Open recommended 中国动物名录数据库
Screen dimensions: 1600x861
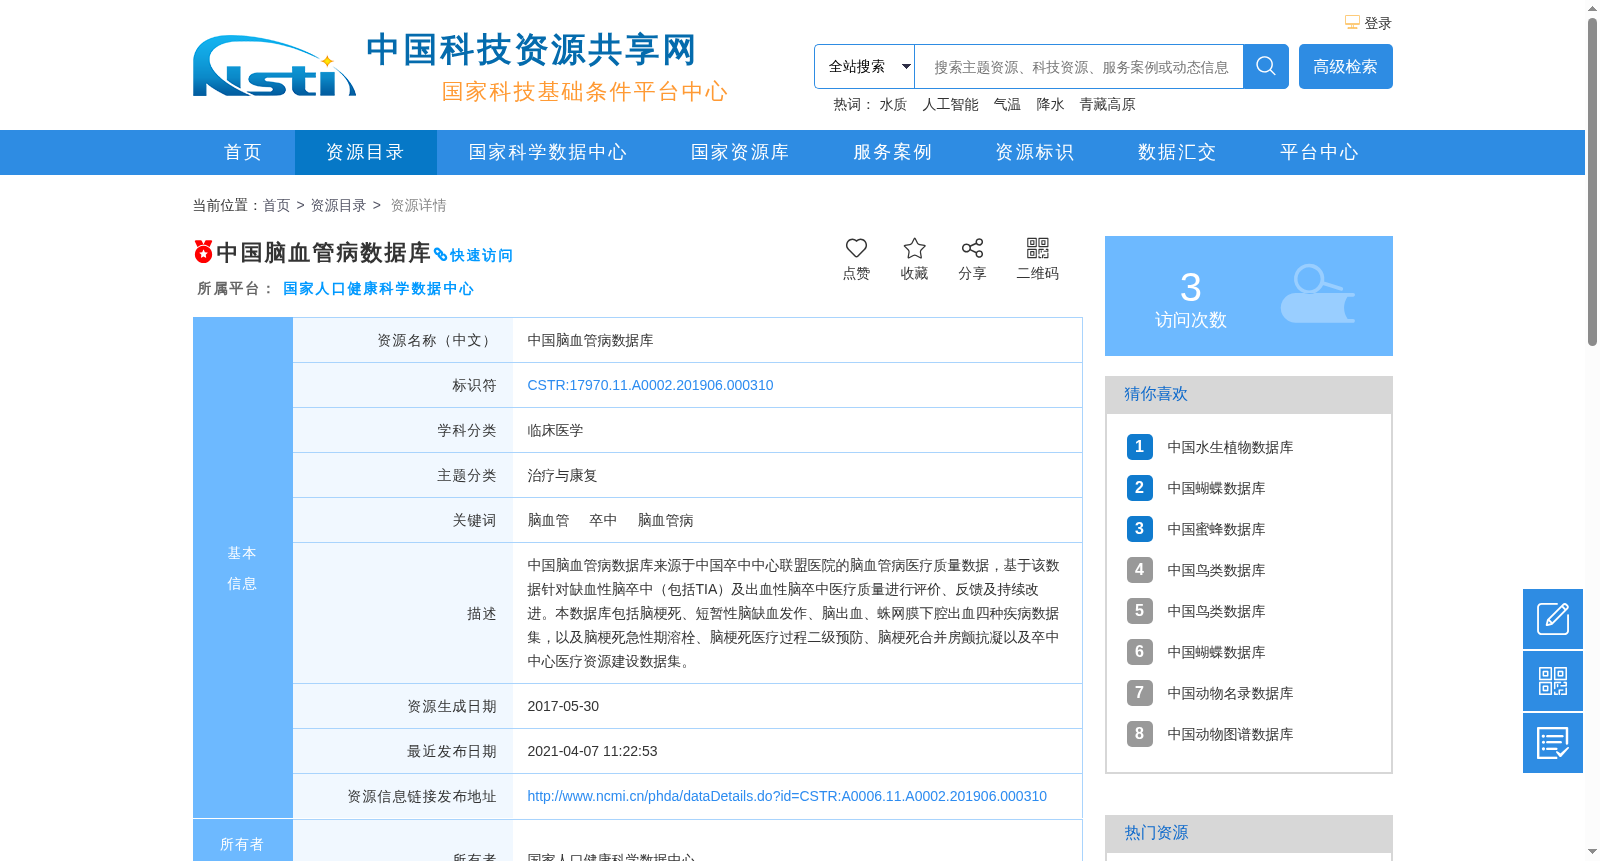[1230, 693]
